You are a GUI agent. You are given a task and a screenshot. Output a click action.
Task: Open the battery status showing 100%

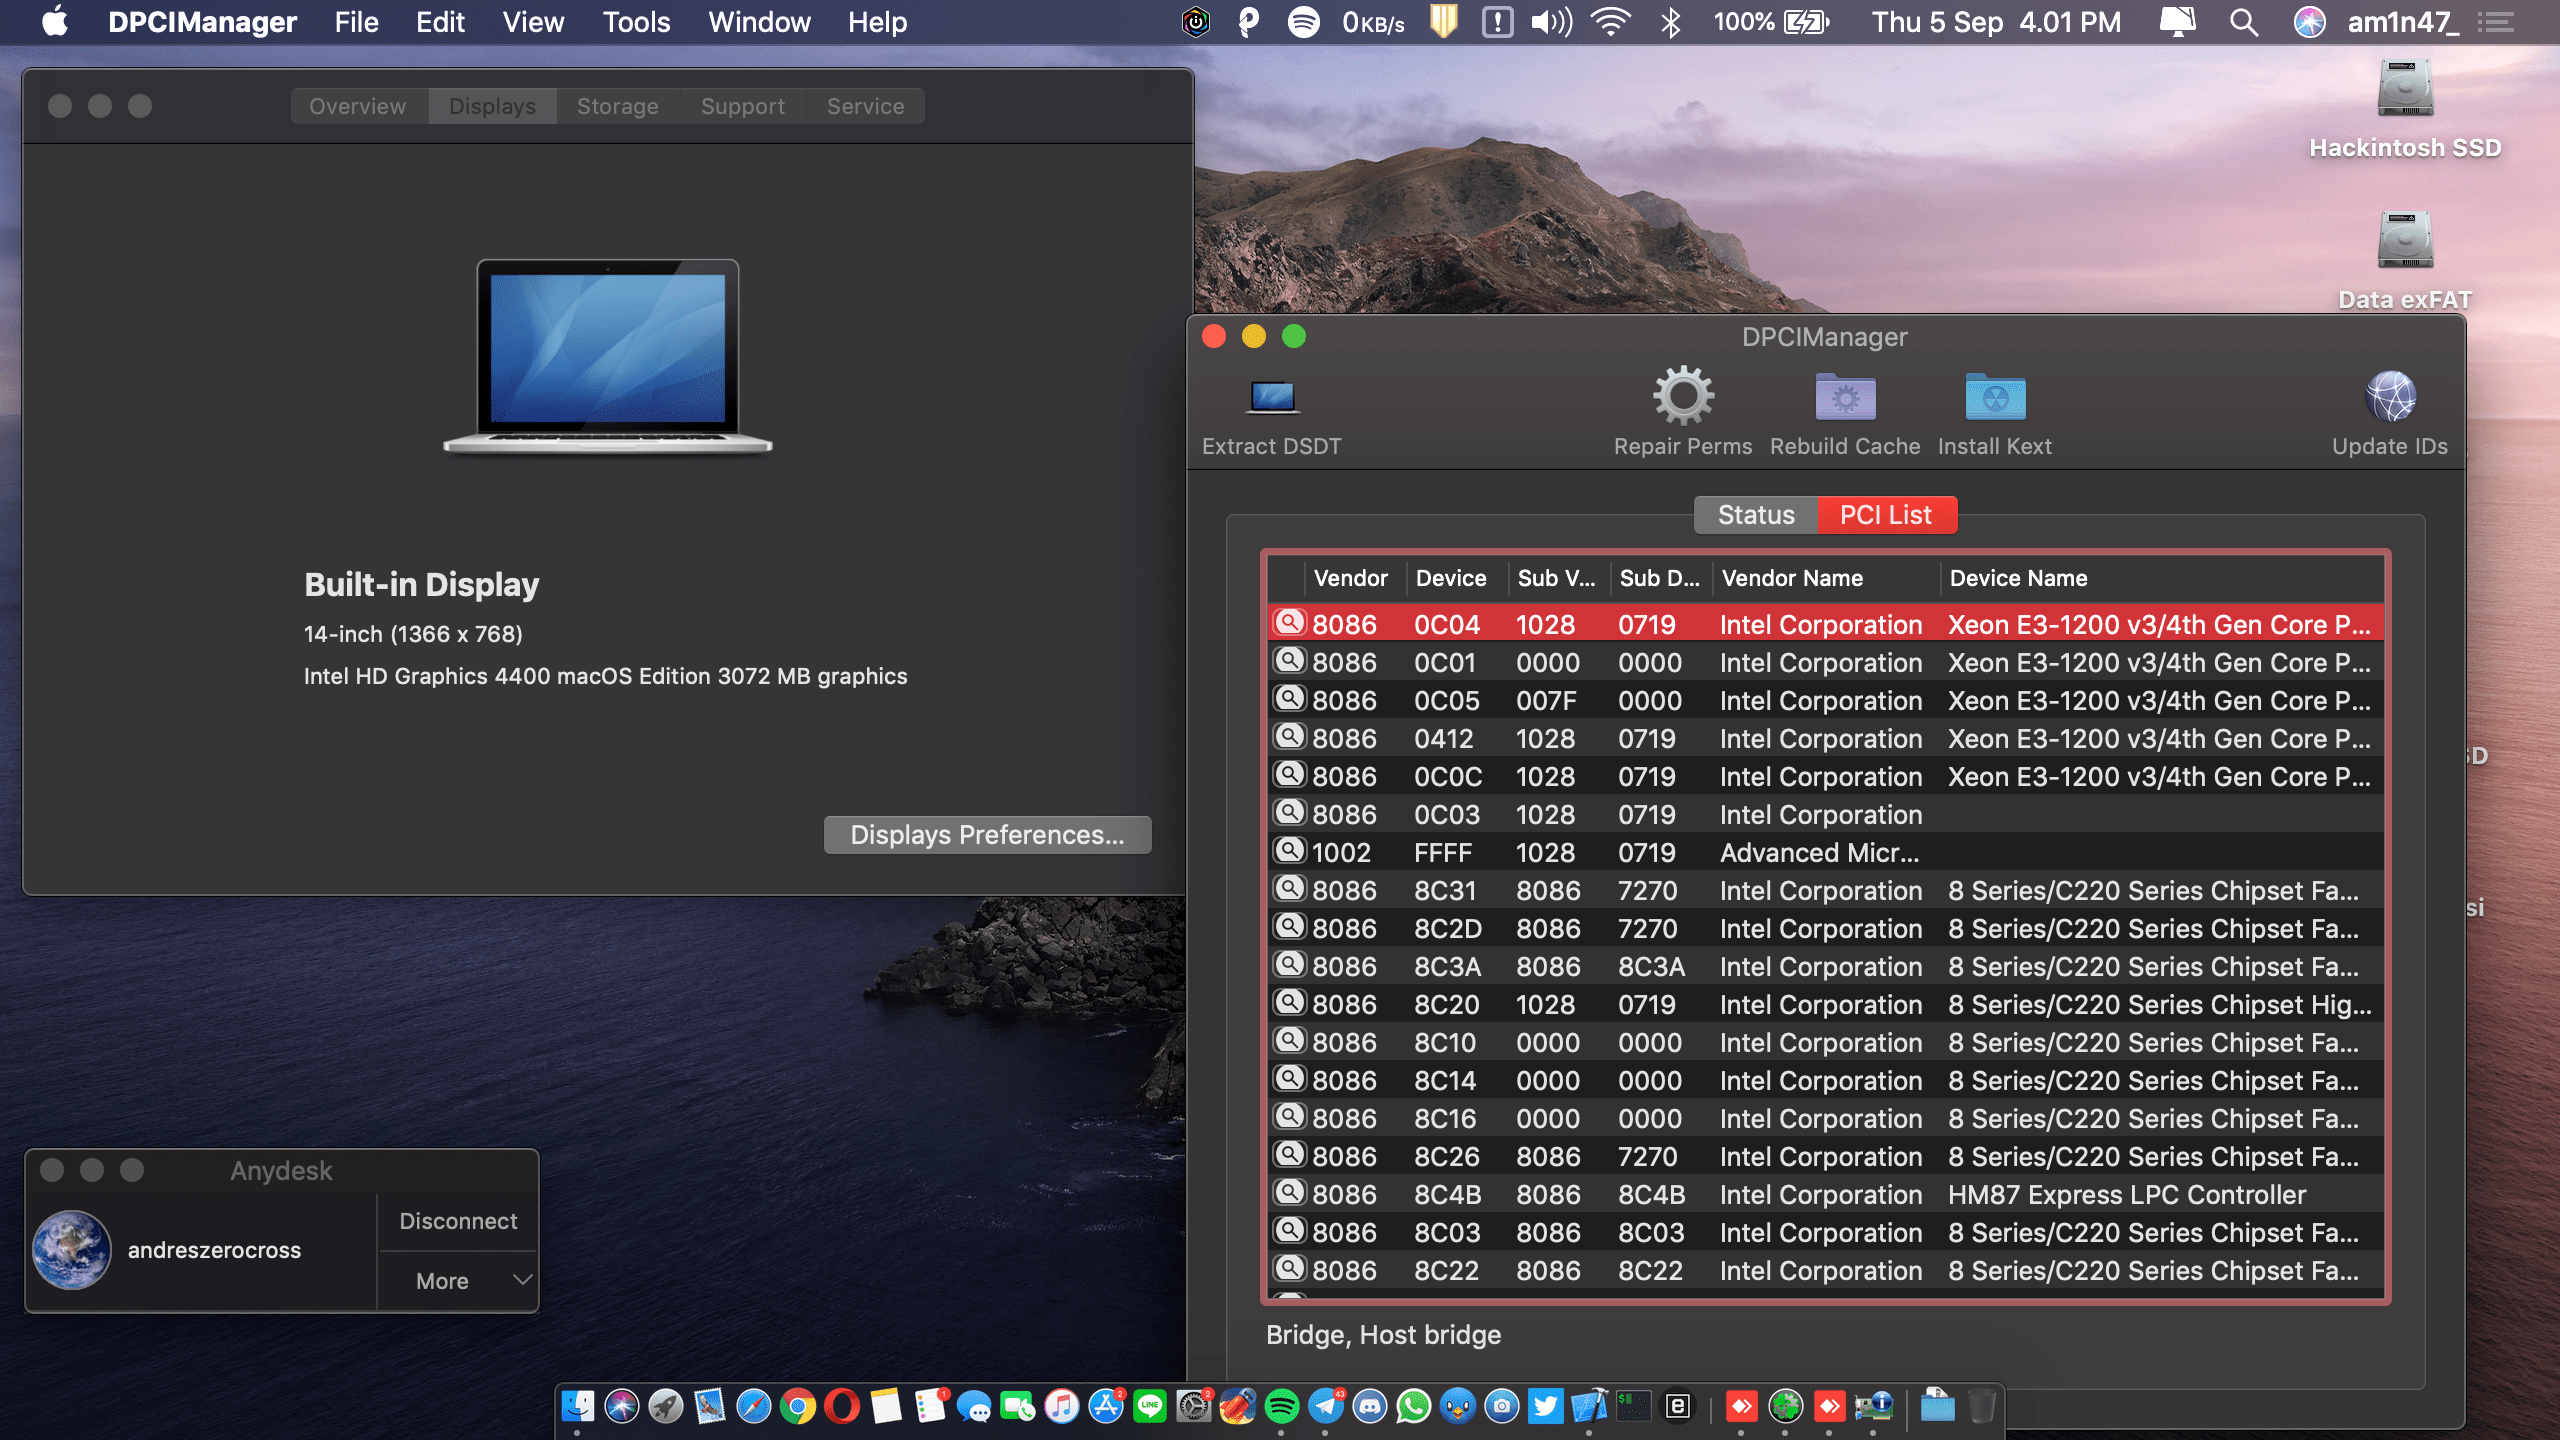[1771, 22]
